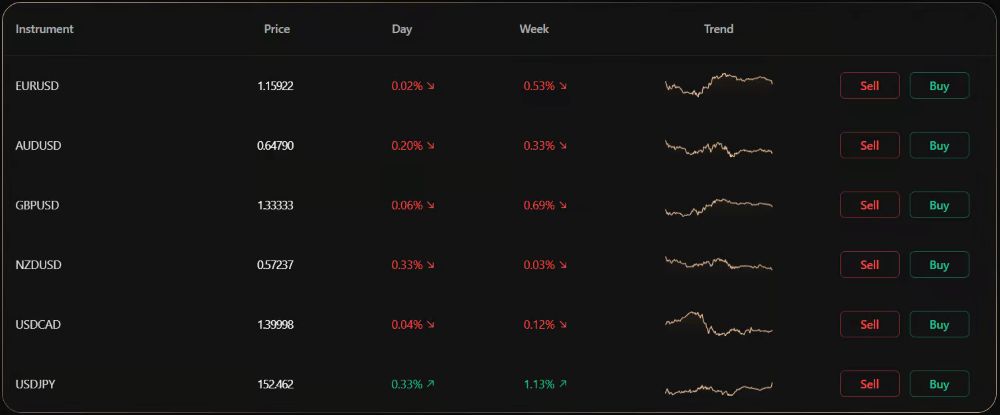Select the GBPUSD instrument name
Viewport: 1000px width, 415px height.
38,206
